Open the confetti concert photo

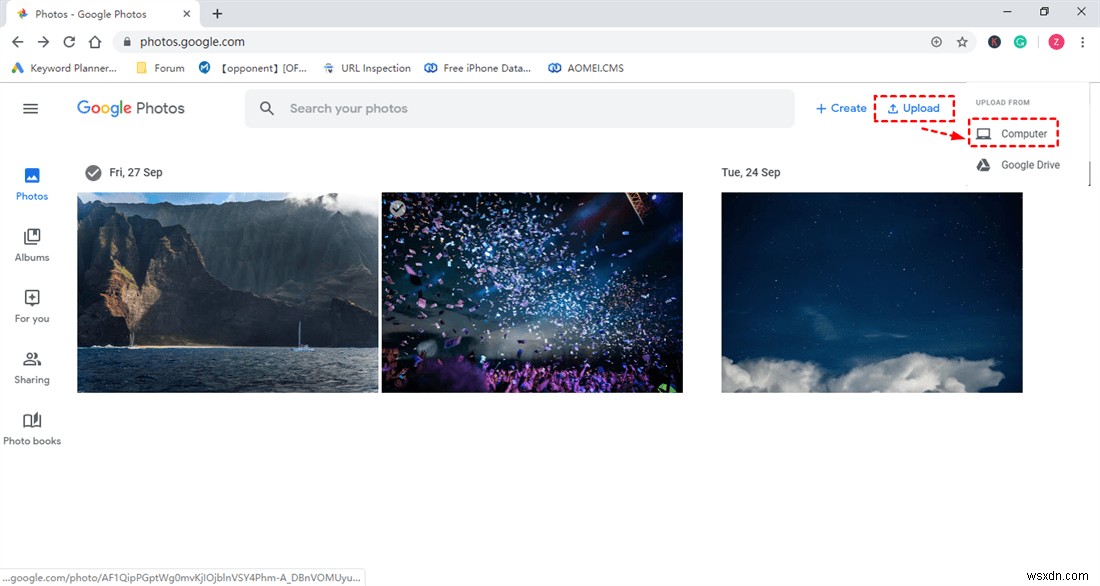click(532, 292)
